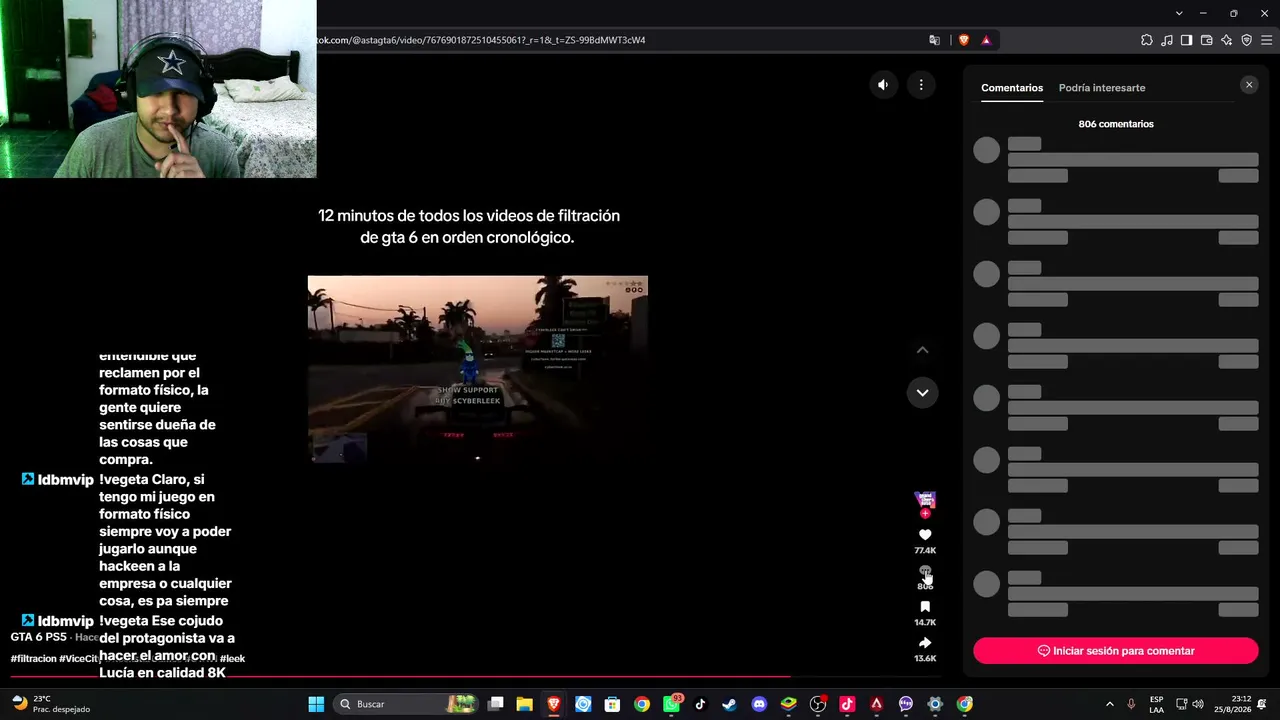1280x720 pixels.
Task: Open the weather widget showing 23°C
Action: tap(50, 704)
